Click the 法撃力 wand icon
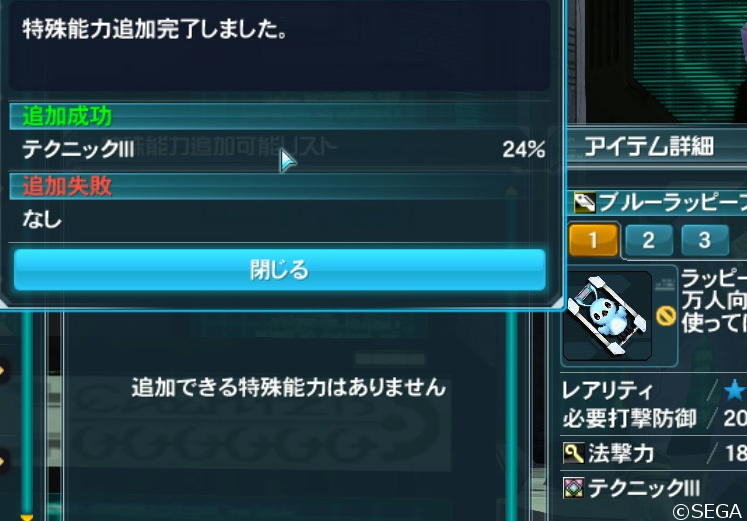 point(573,452)
